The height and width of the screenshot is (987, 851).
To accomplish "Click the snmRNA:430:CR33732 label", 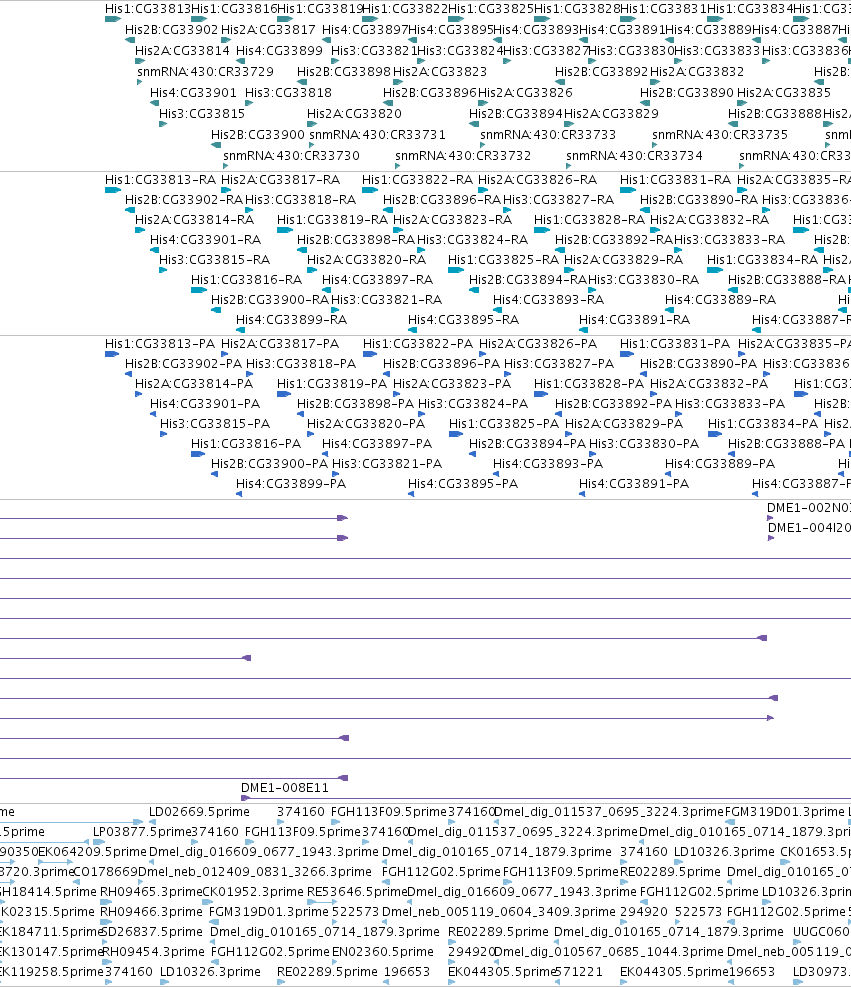I will click(x=463, y=155).
